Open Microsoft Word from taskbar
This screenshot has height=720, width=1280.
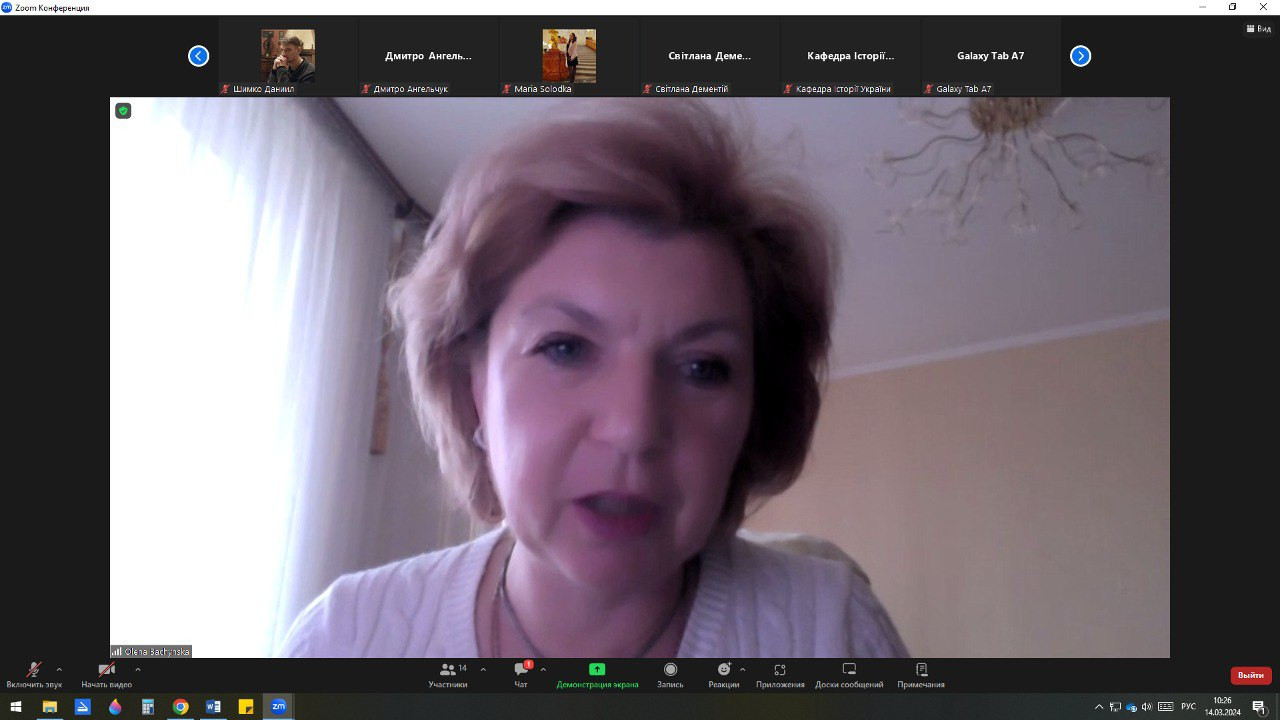click(213, 707)
